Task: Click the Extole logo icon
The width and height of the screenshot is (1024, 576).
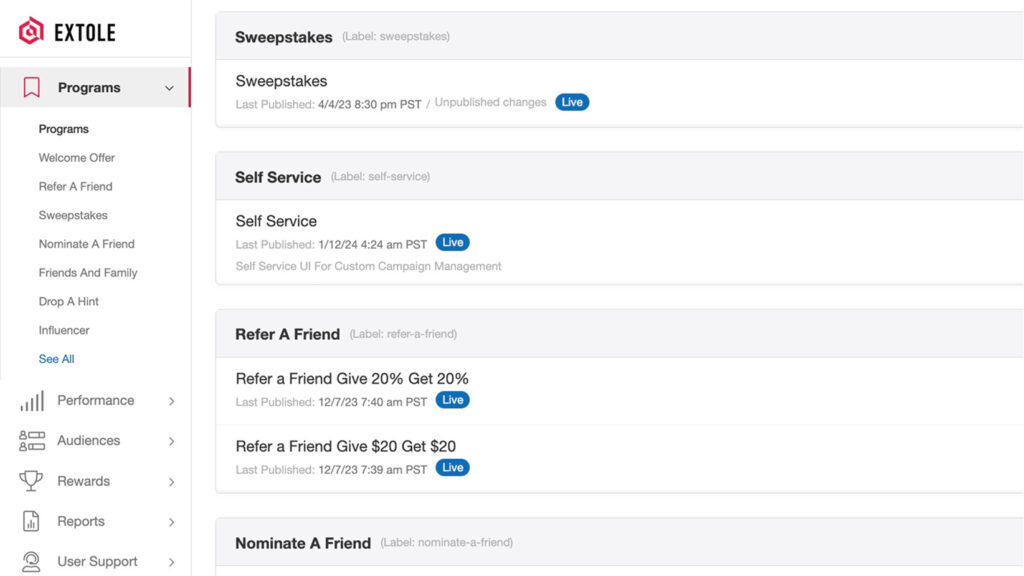Action: tap(32, 32)
